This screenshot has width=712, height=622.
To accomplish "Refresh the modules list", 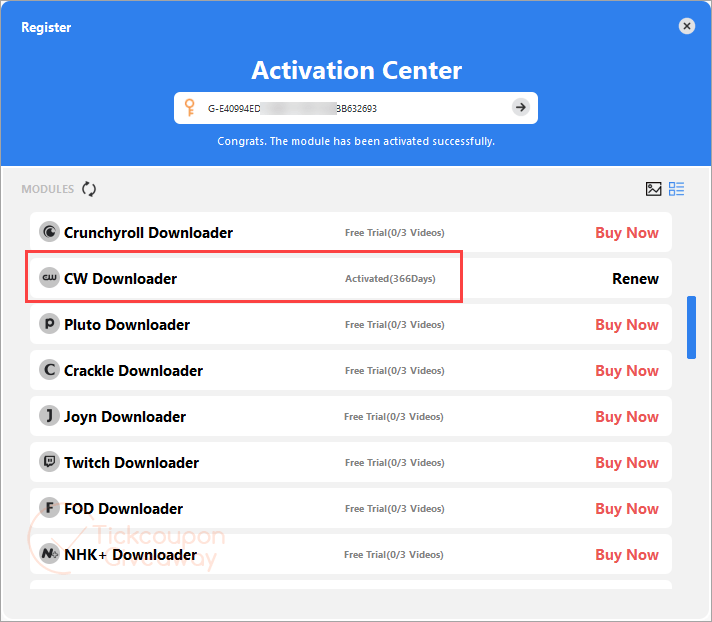I will 89,189.
